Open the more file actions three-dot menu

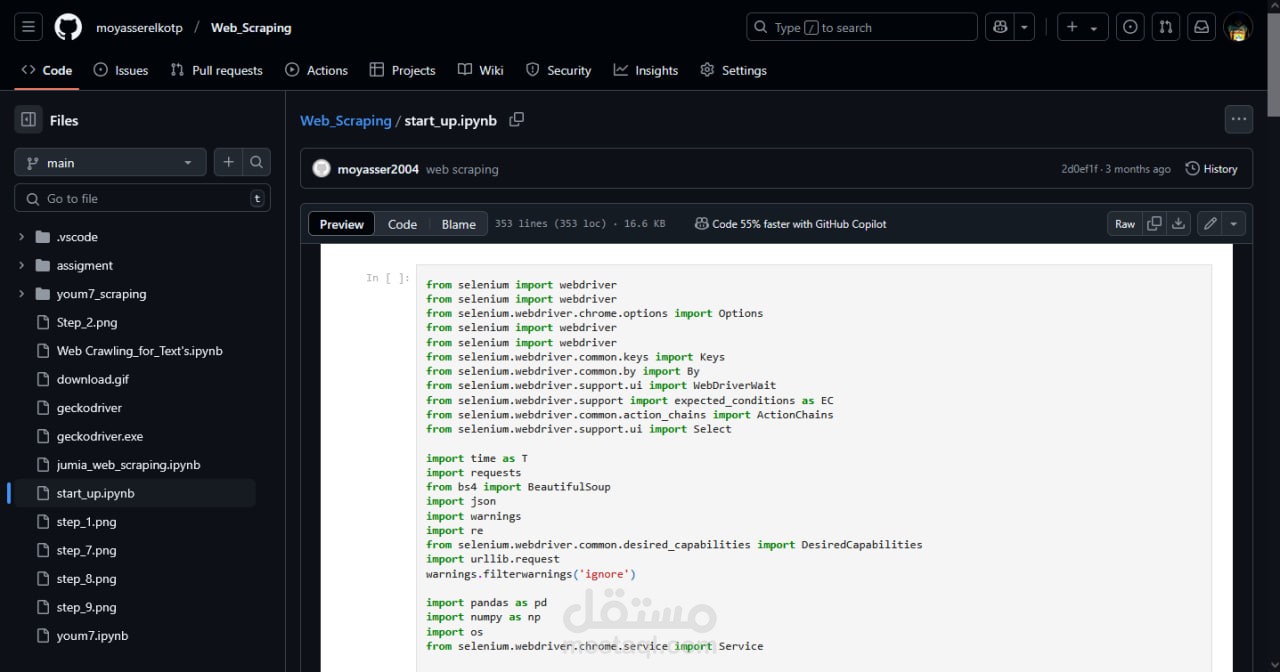tap(1239, 119)
